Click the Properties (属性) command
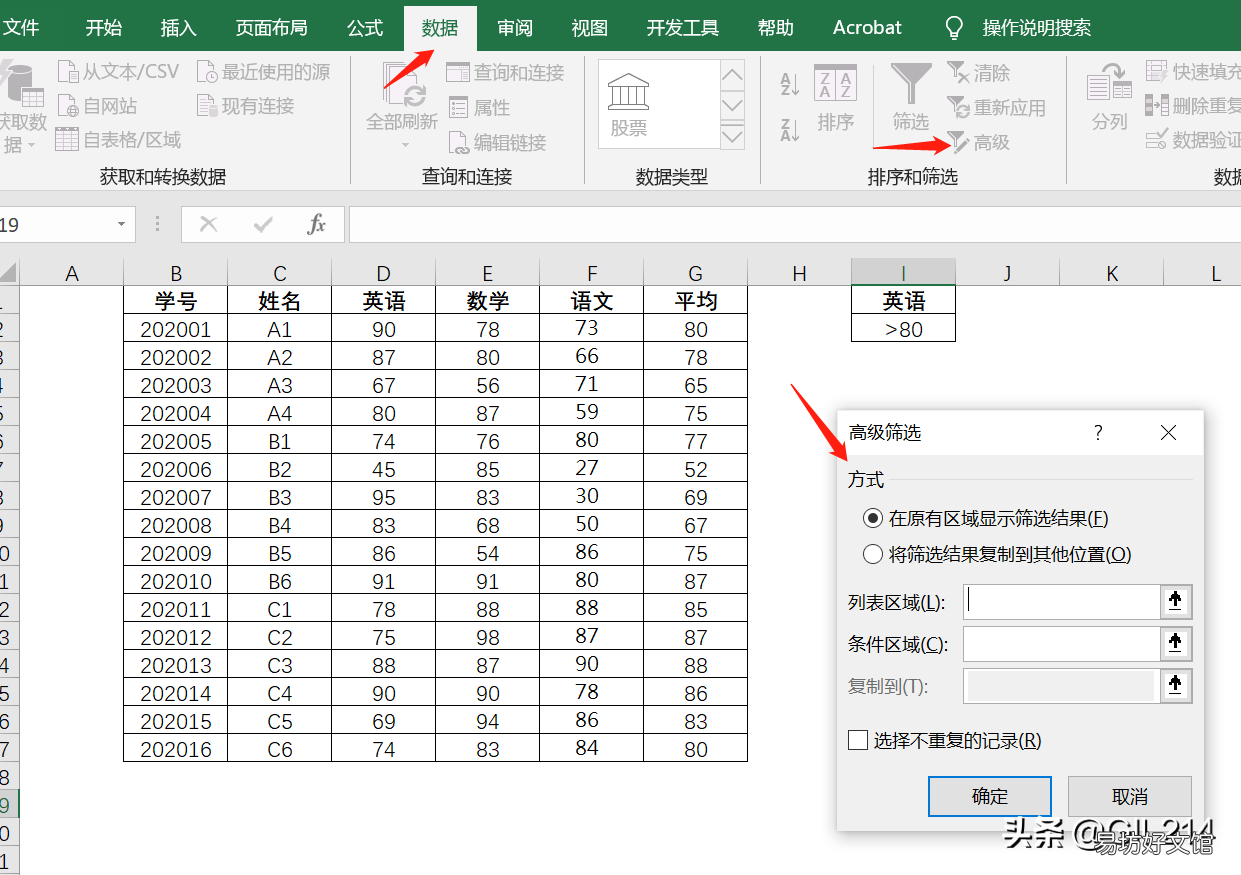 pos(479,107)
